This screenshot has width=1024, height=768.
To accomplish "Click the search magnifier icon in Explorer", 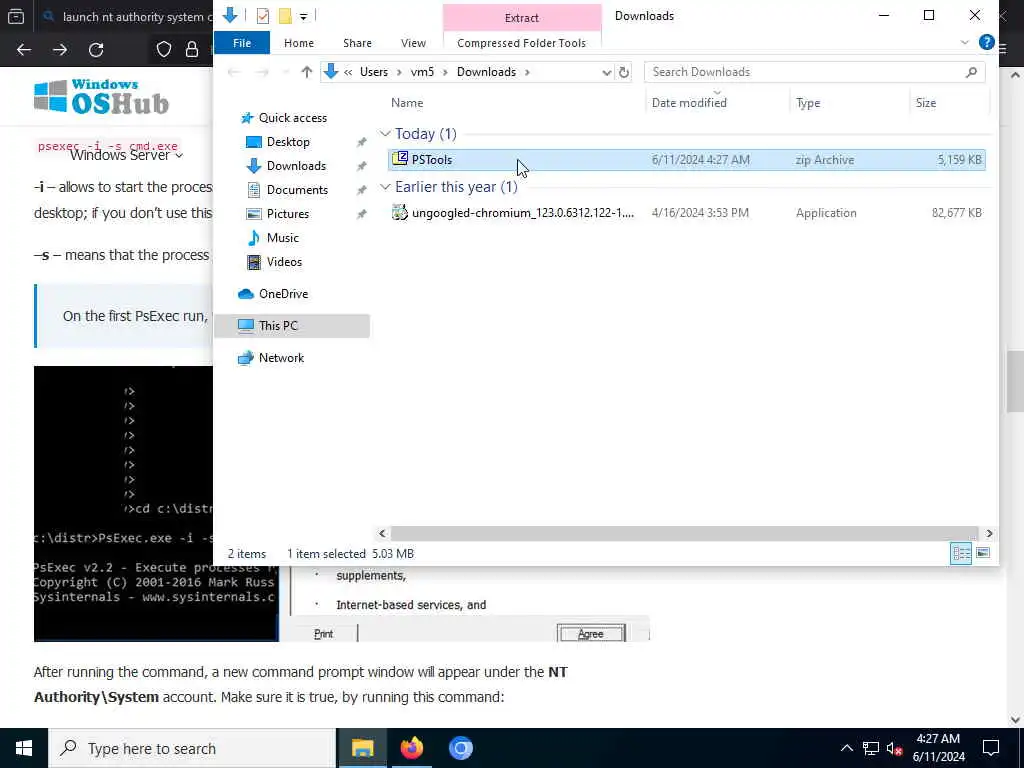I will (x=971, y=72).
